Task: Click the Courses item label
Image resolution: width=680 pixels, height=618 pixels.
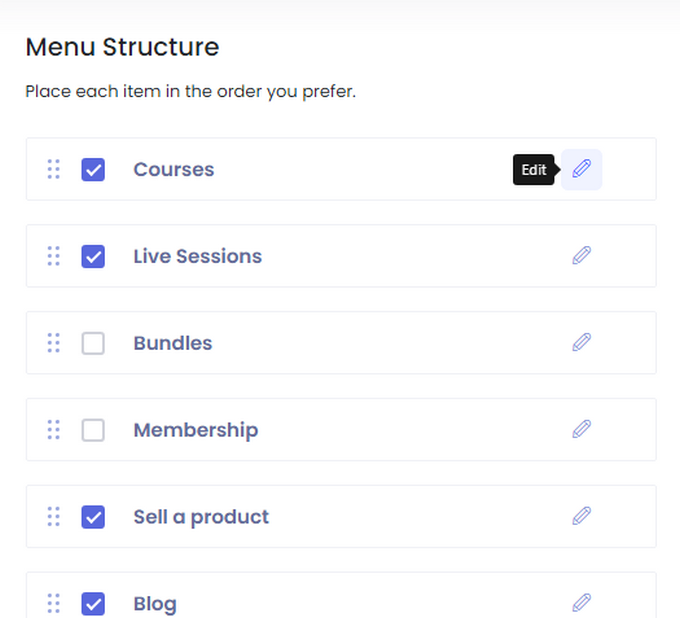Action: [174, 169]
